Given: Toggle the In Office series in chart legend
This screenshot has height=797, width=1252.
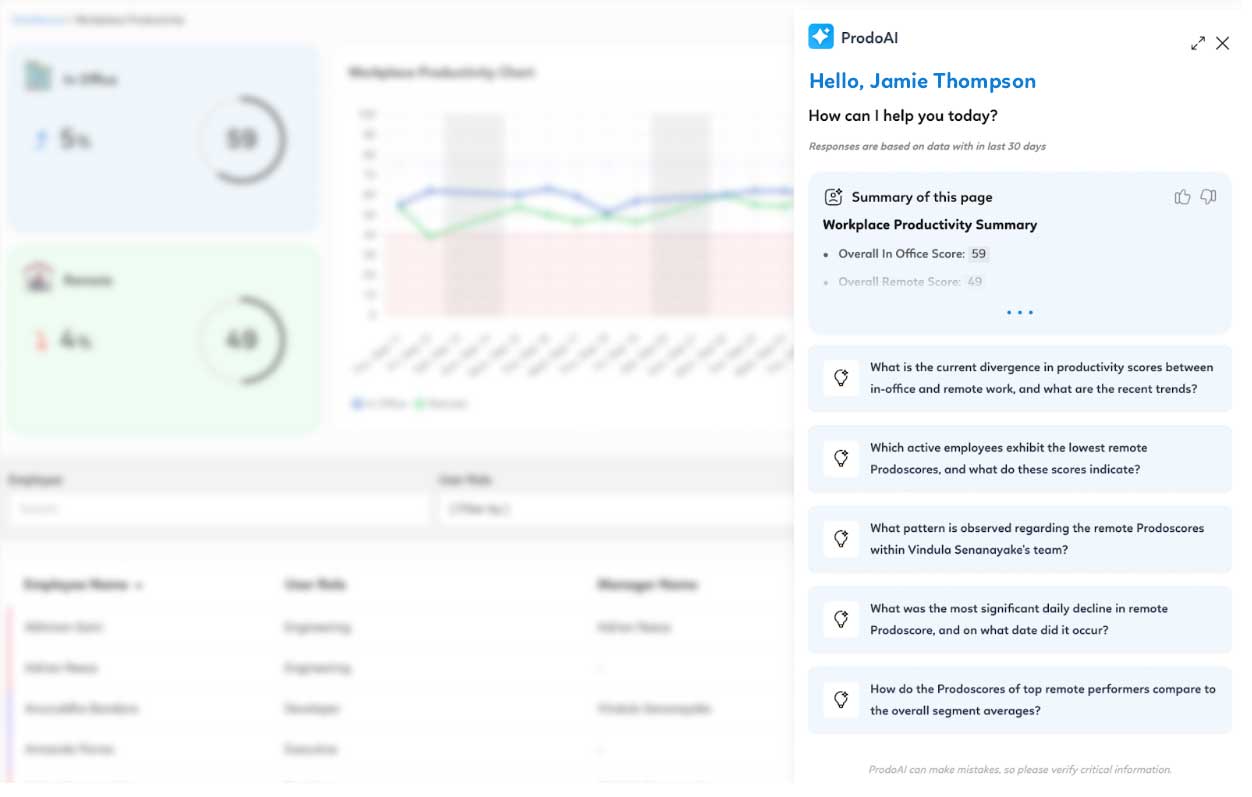Looking at the screenshot, I should 379,404.
